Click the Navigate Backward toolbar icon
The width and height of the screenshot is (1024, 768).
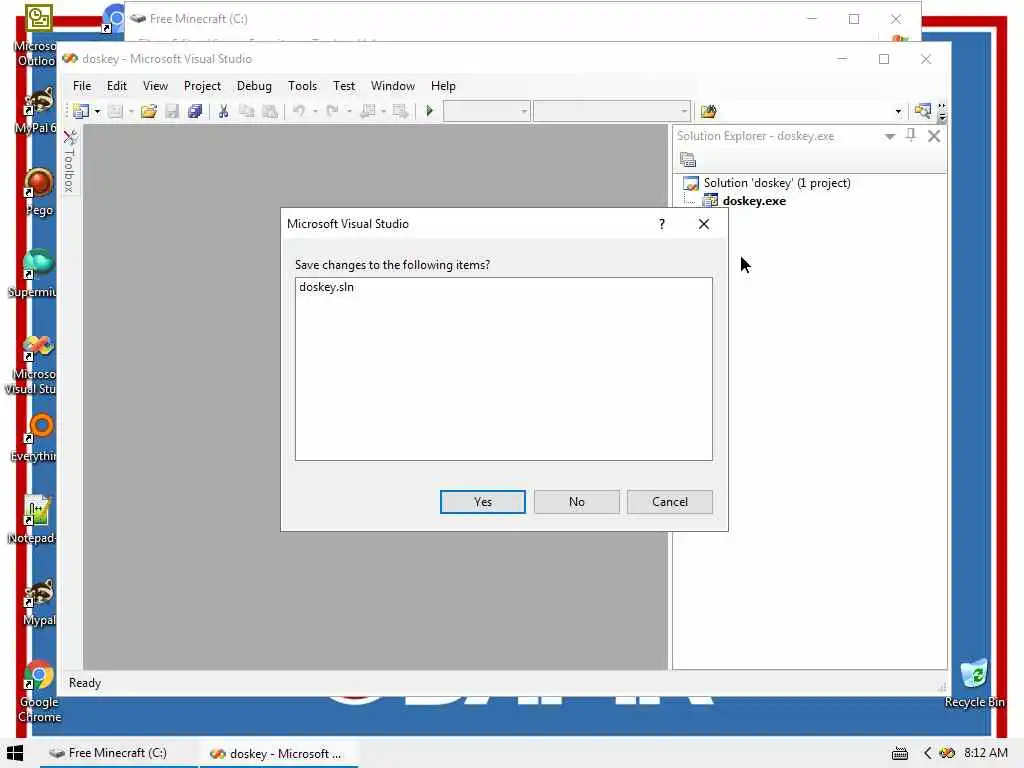coord(368,112)
